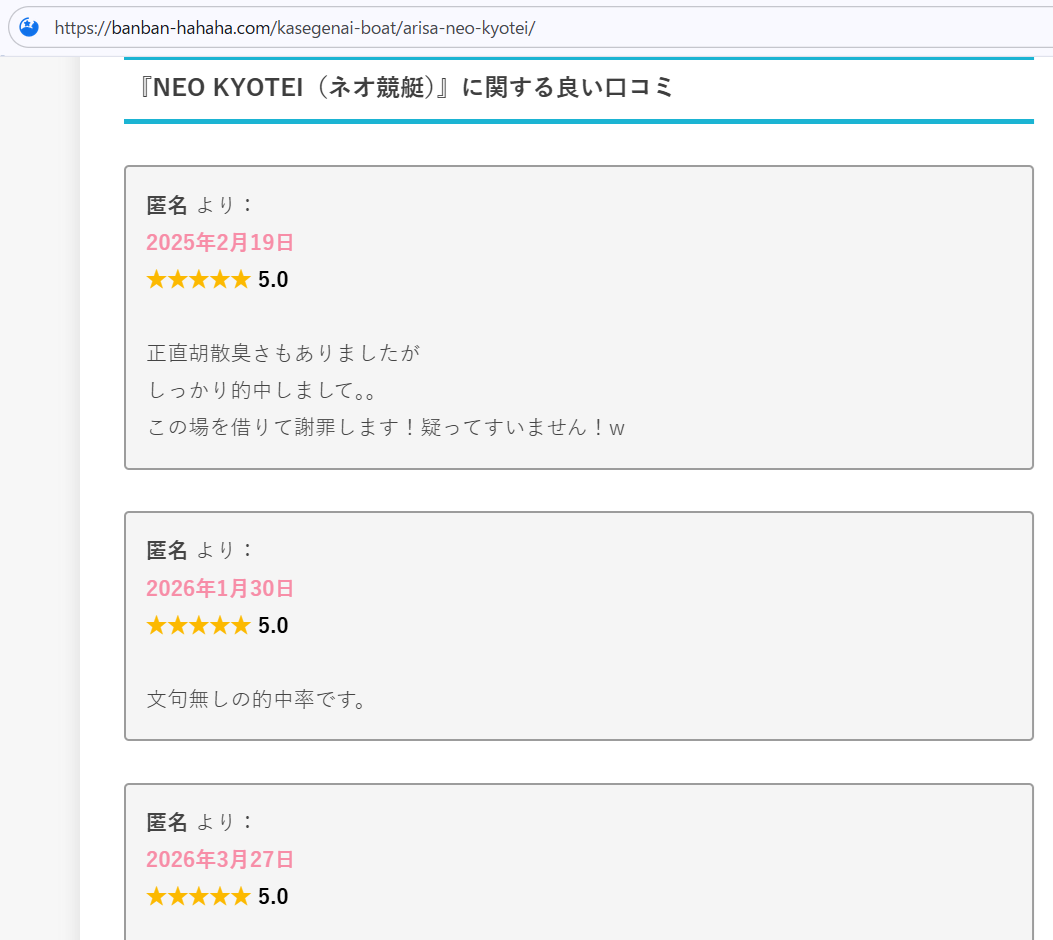Click the third star in the top review rating
Image resolution: width=1053 pixels, height=940 pixels.
(198, 279)
